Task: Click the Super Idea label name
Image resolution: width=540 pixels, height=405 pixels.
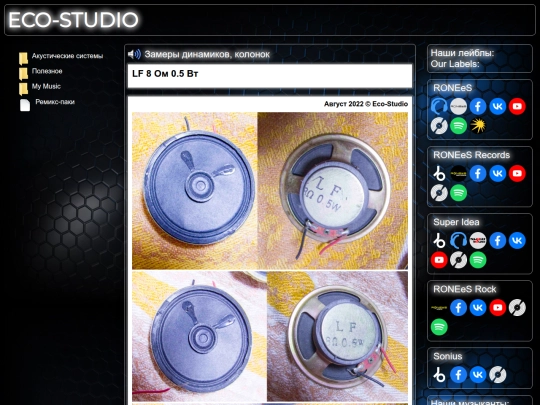Action: coord(456,222)
